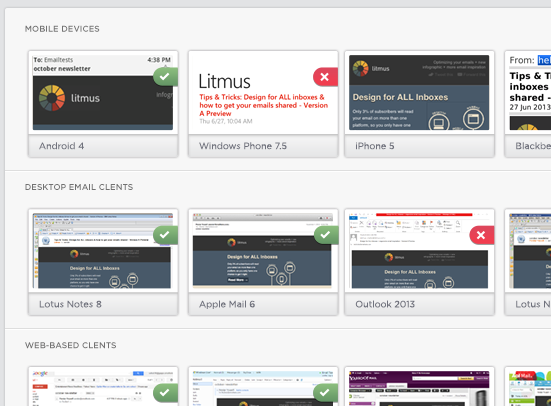Open the iPhone 5 preview thumbnail

(419, 92)
